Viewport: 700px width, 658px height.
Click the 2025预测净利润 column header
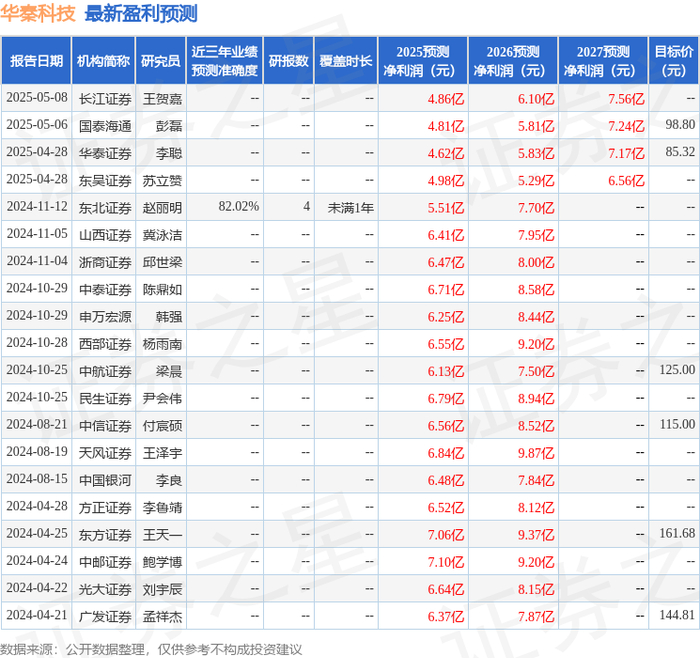422,61
